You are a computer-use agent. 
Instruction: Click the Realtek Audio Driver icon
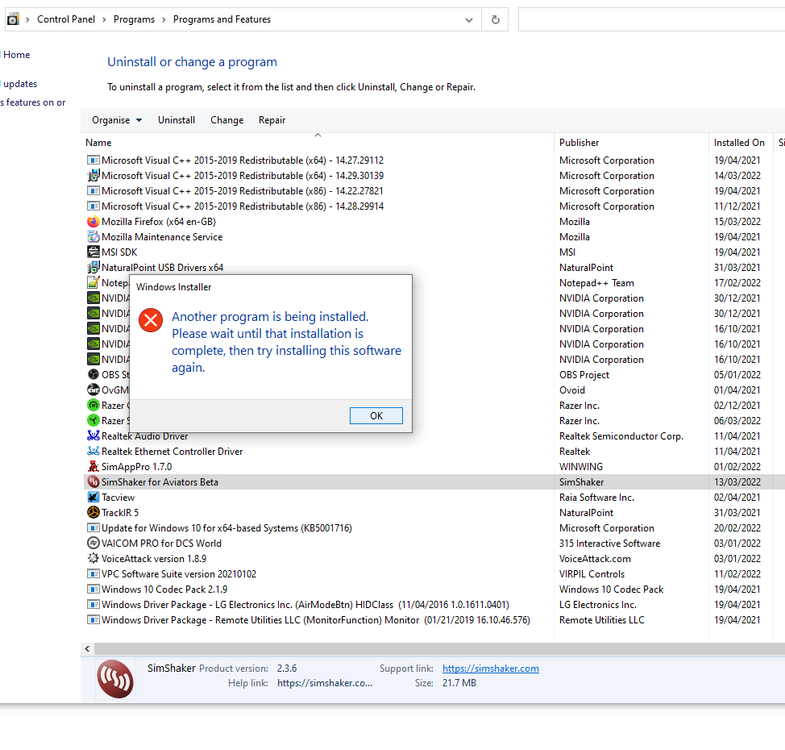coord(93,436)
